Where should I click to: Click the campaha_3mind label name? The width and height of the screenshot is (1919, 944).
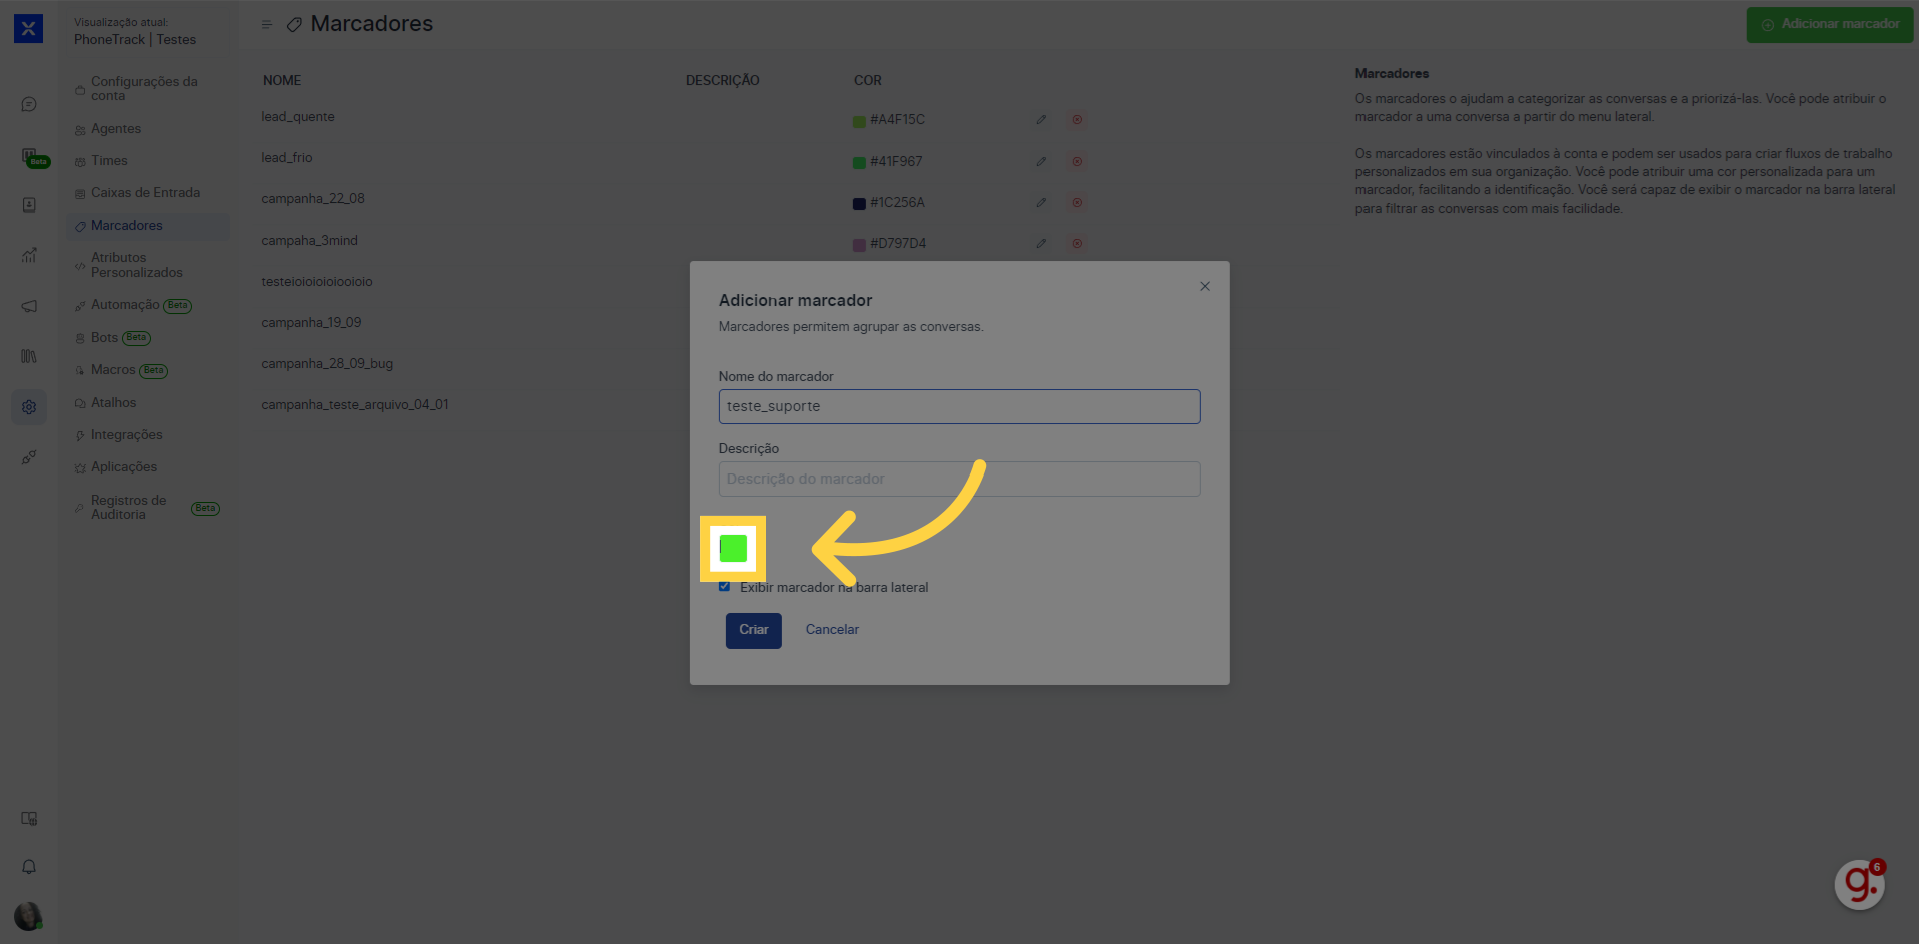[310, 241]
